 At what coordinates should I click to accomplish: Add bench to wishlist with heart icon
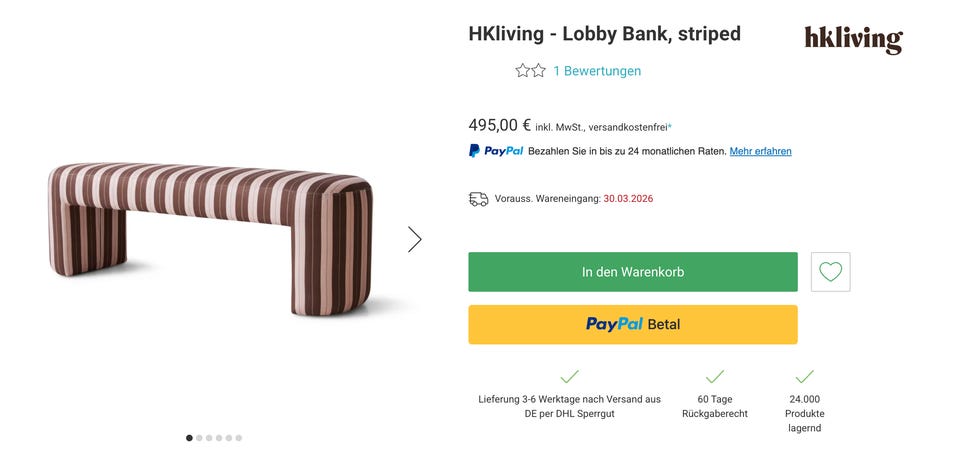[x=830, y=272]
